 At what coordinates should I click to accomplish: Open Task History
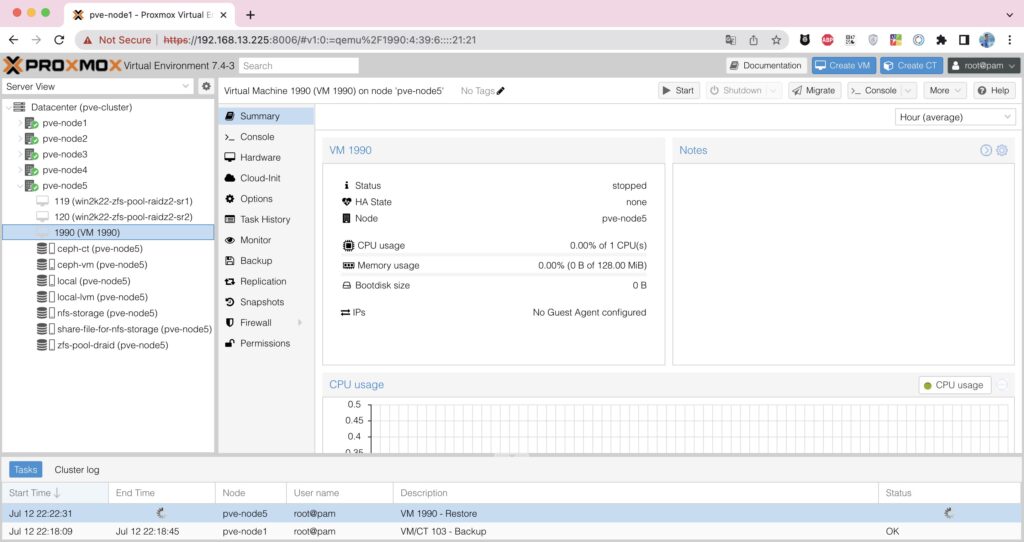point(266,219)
